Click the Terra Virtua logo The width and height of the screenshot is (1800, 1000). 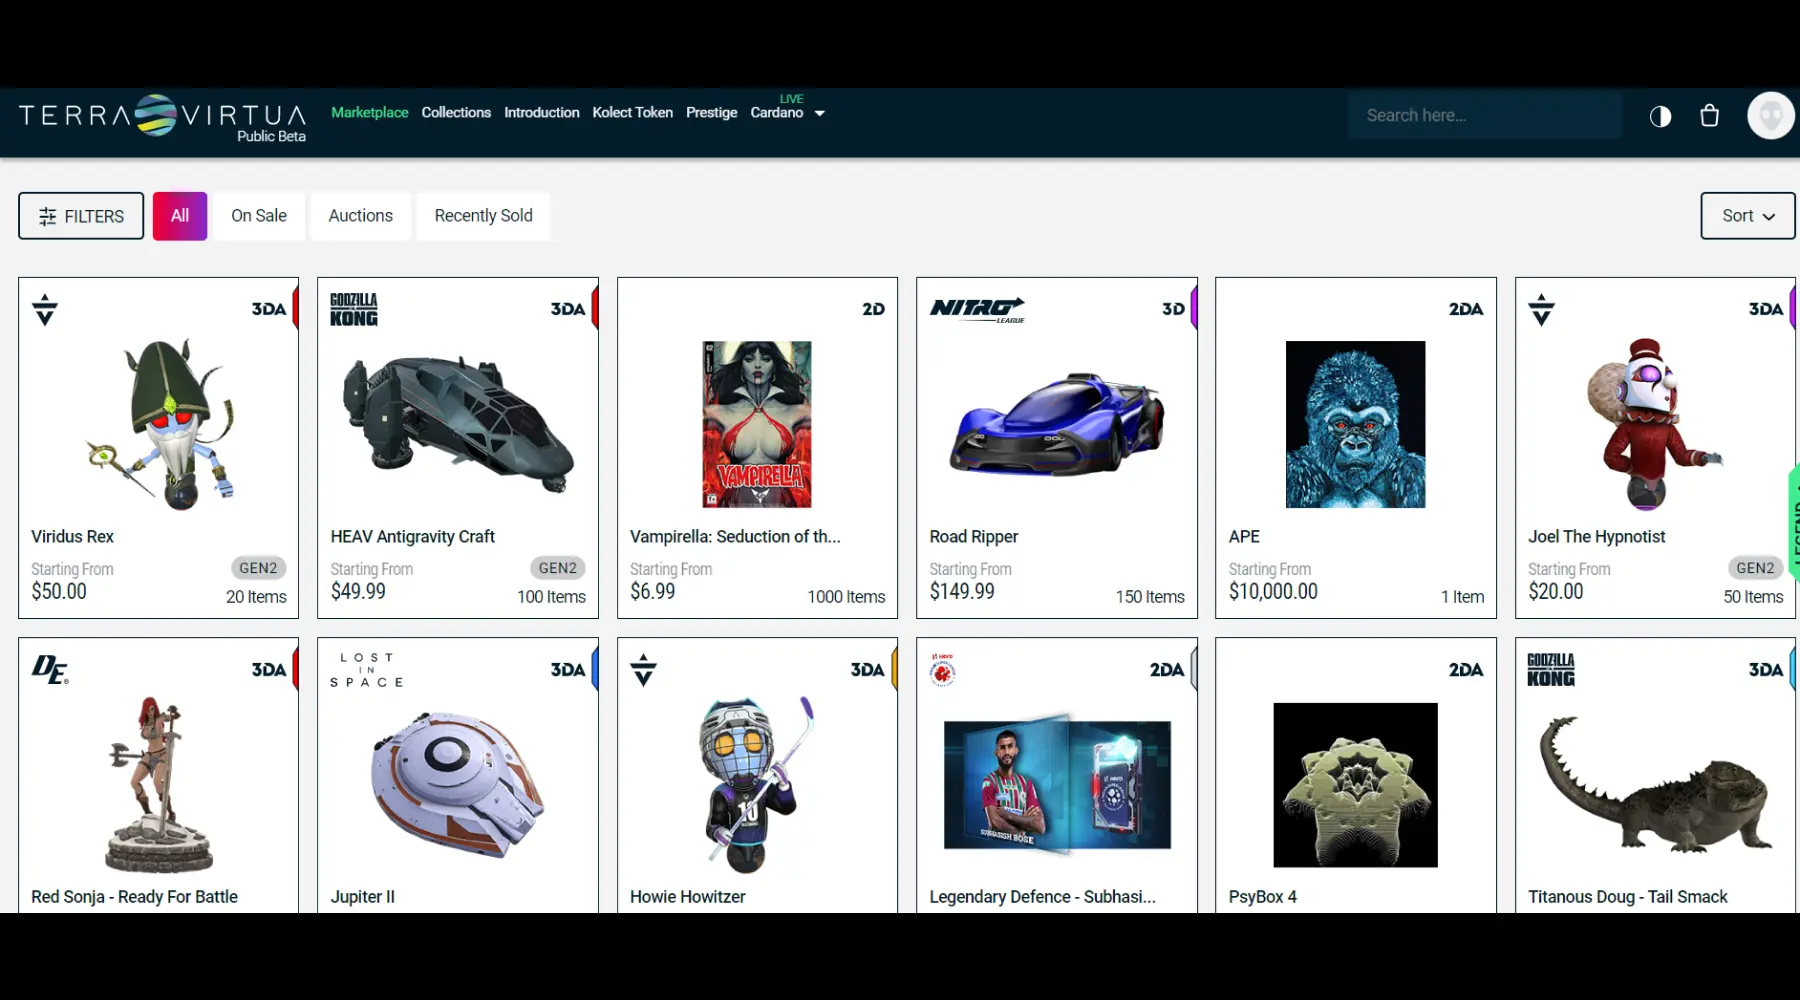tap(162, 117)
